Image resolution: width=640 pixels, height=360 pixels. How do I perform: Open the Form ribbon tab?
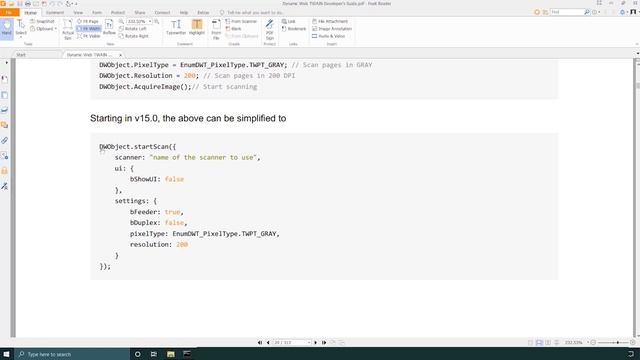97,13
